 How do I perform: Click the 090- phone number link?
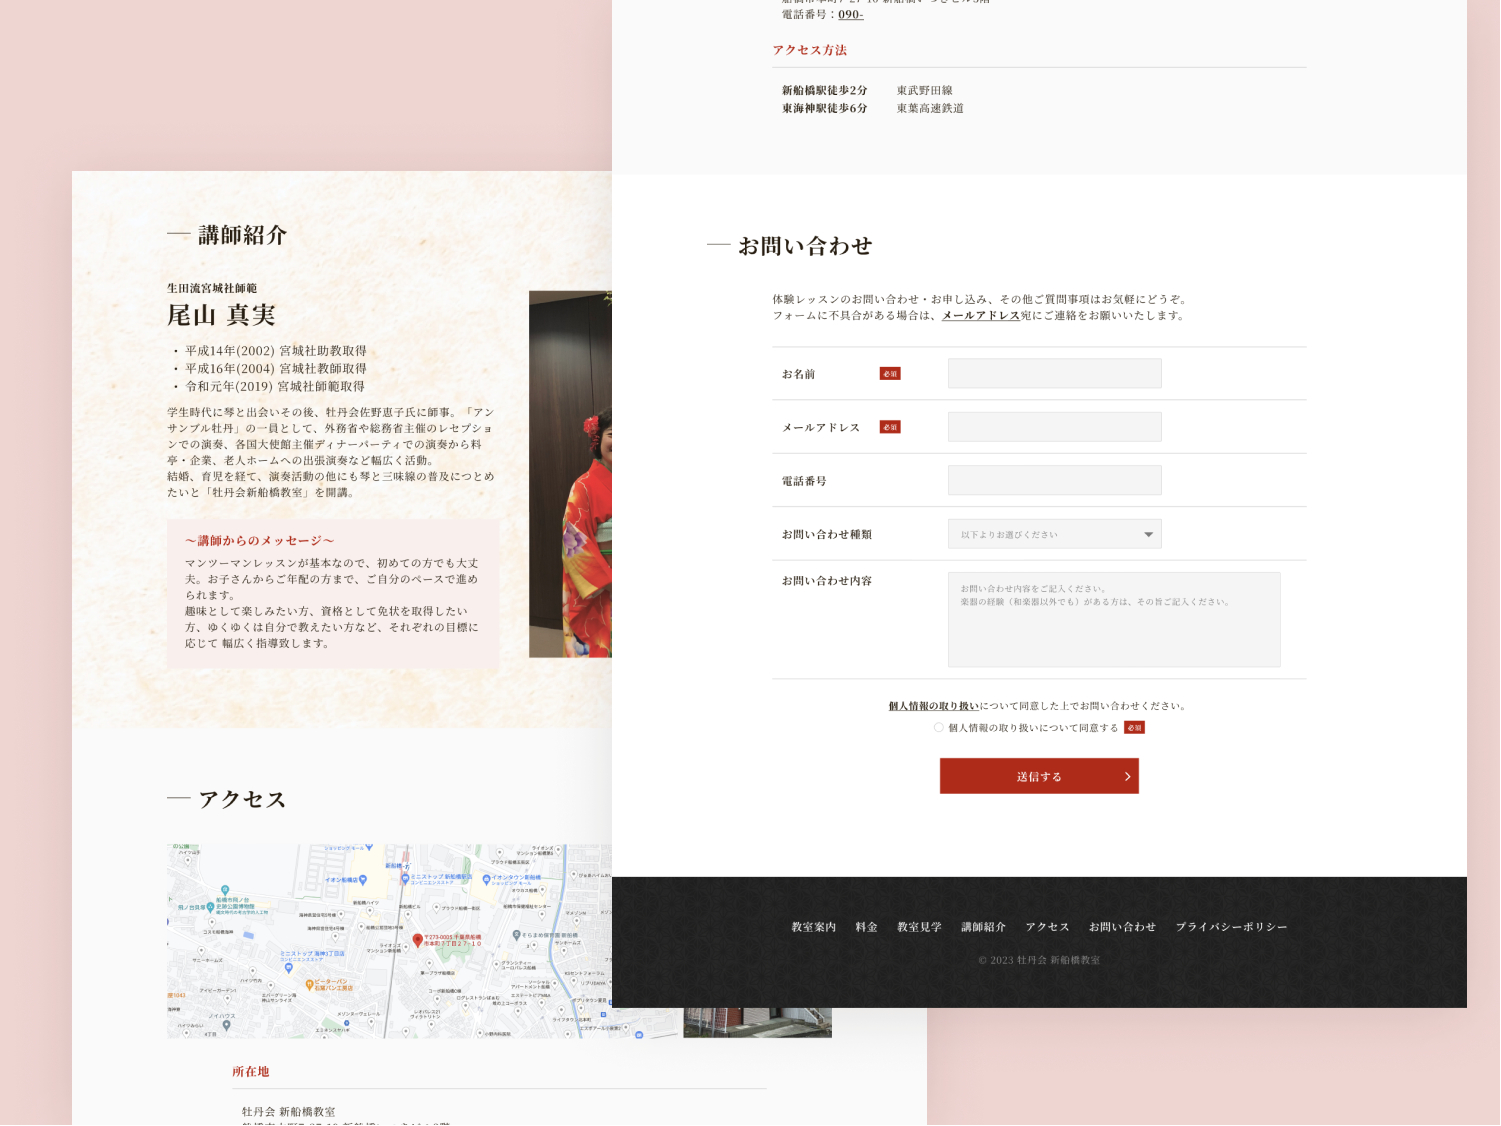(x=850, y=14)
